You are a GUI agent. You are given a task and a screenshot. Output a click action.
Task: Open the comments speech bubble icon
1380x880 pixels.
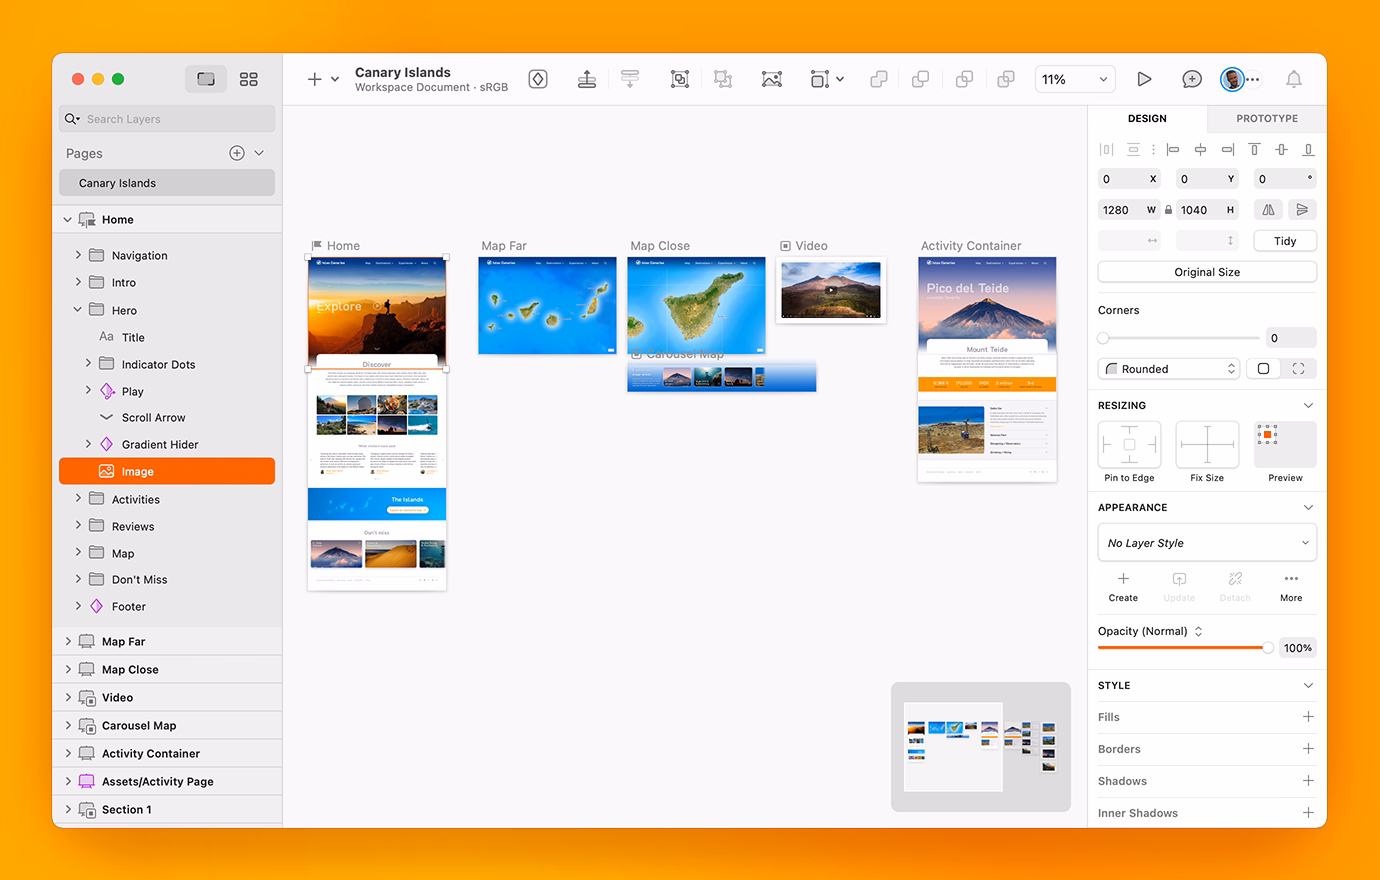[1192, 79]
